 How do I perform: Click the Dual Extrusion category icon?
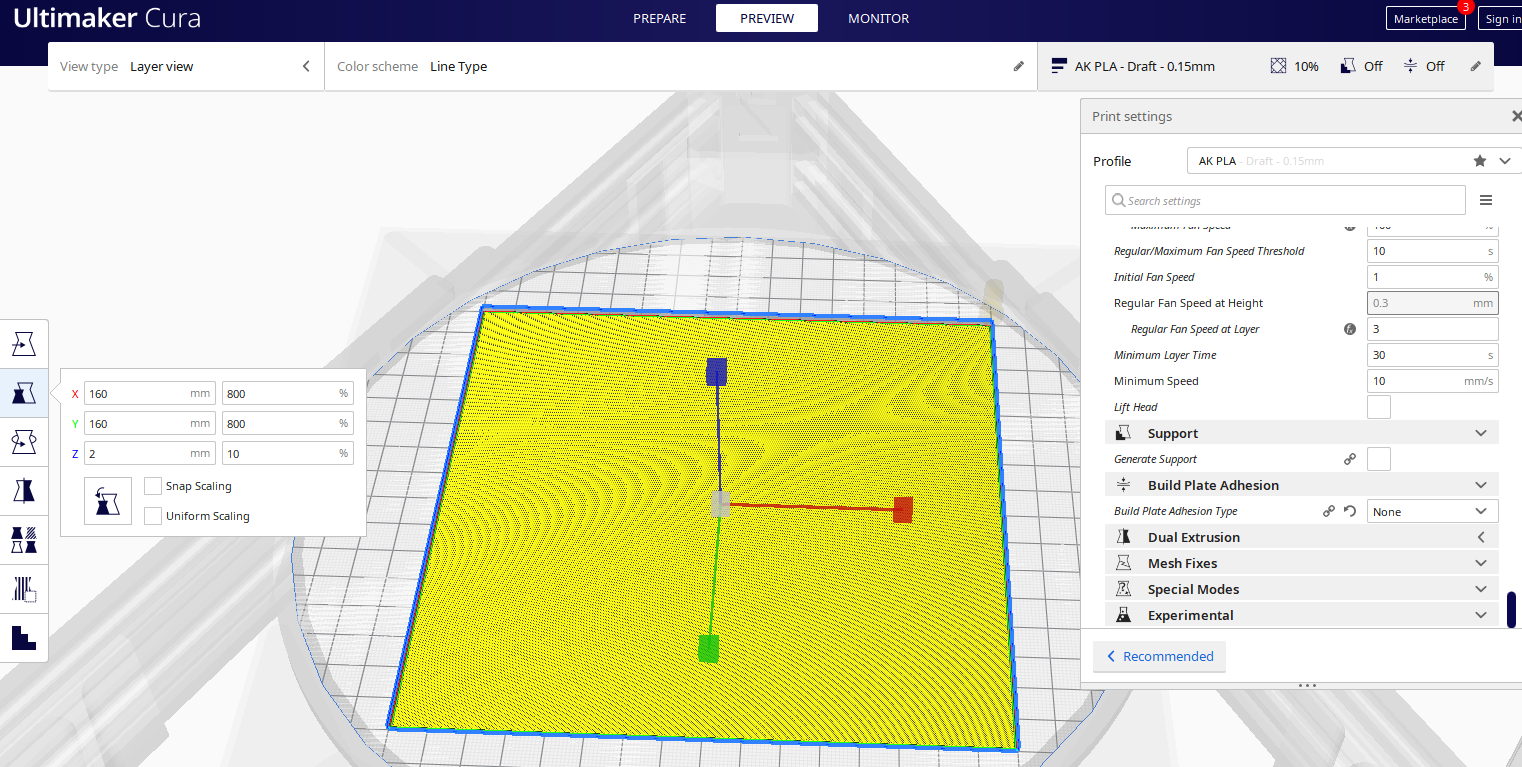(x=1124, y=537)
